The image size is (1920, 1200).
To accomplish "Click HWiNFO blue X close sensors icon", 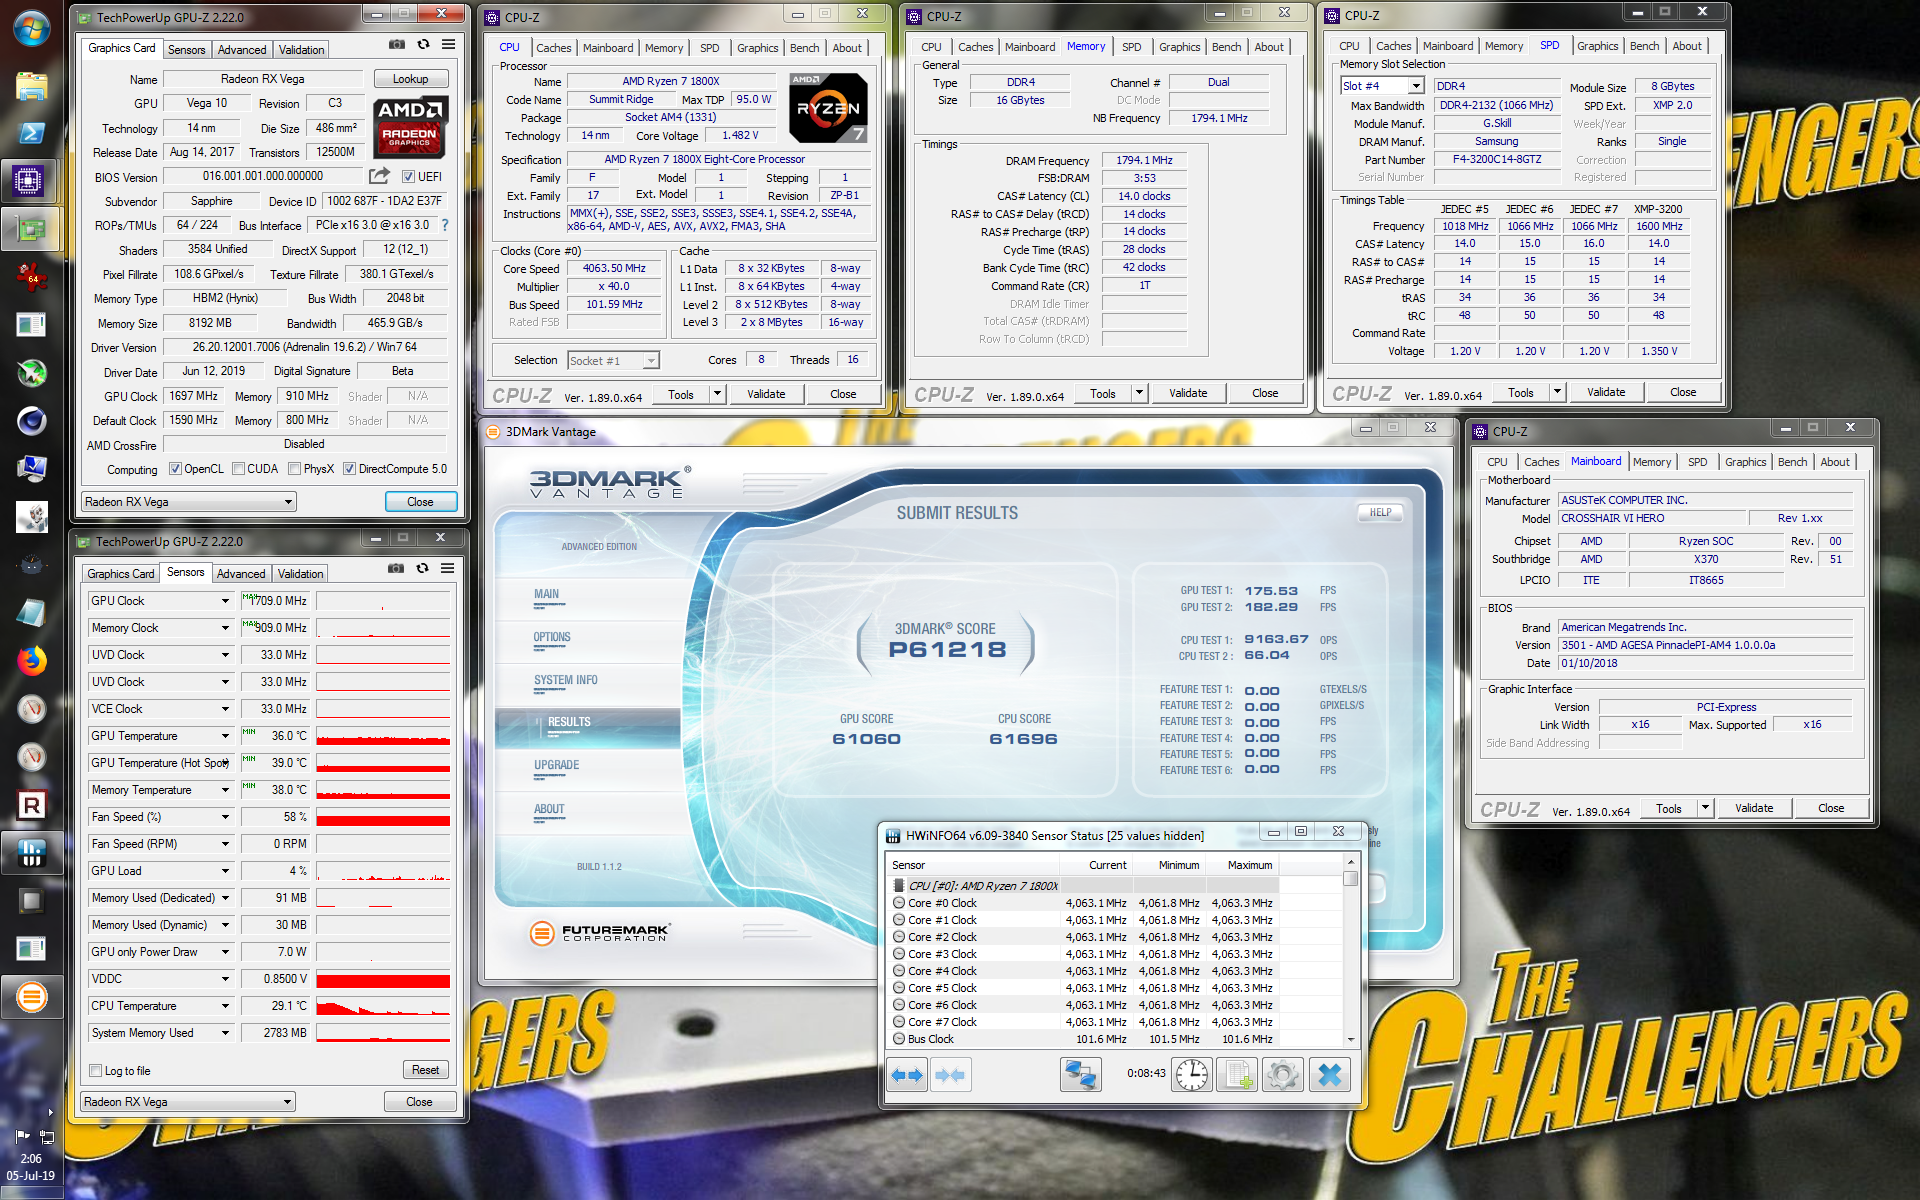I will pyautogui.click(x=1330, y=1075).
